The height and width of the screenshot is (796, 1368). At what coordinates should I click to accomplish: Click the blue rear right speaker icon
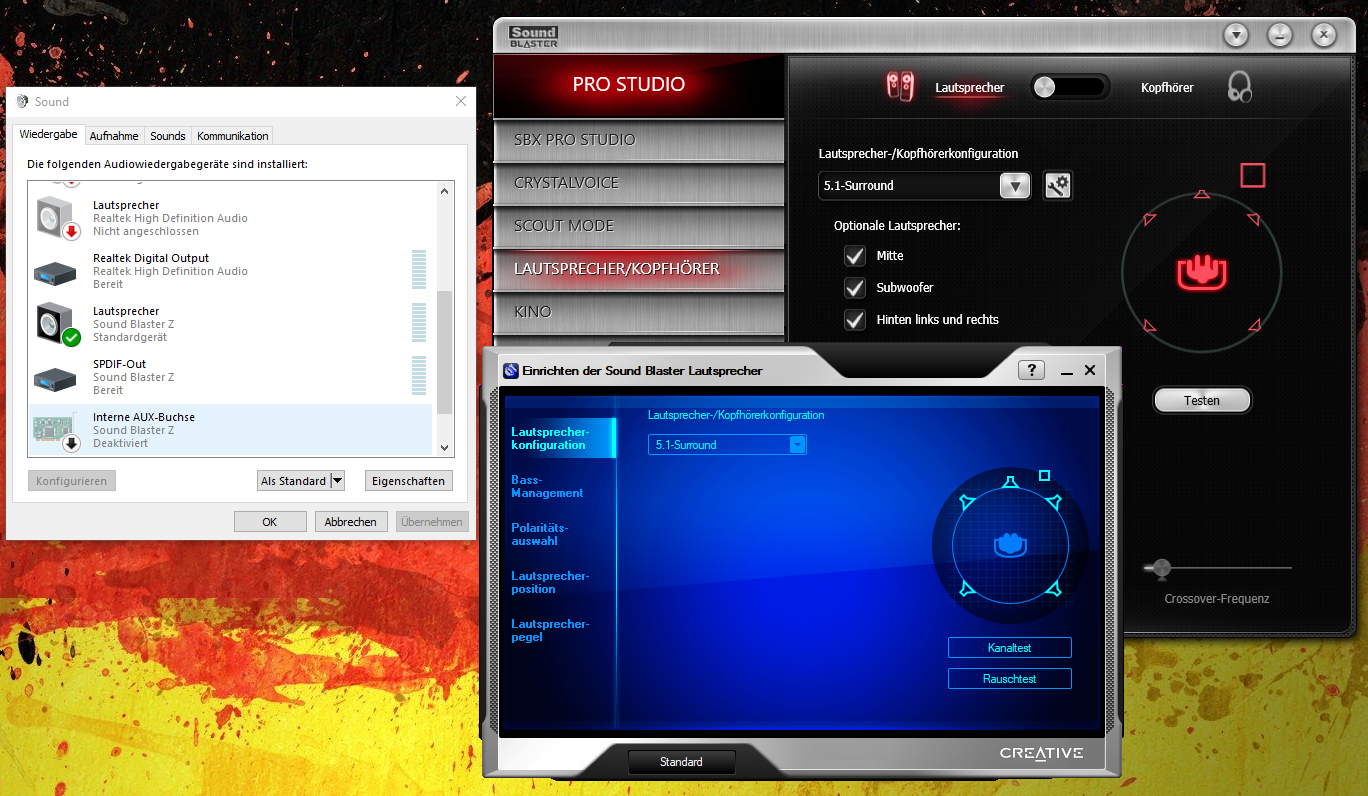coord(1054,589)
